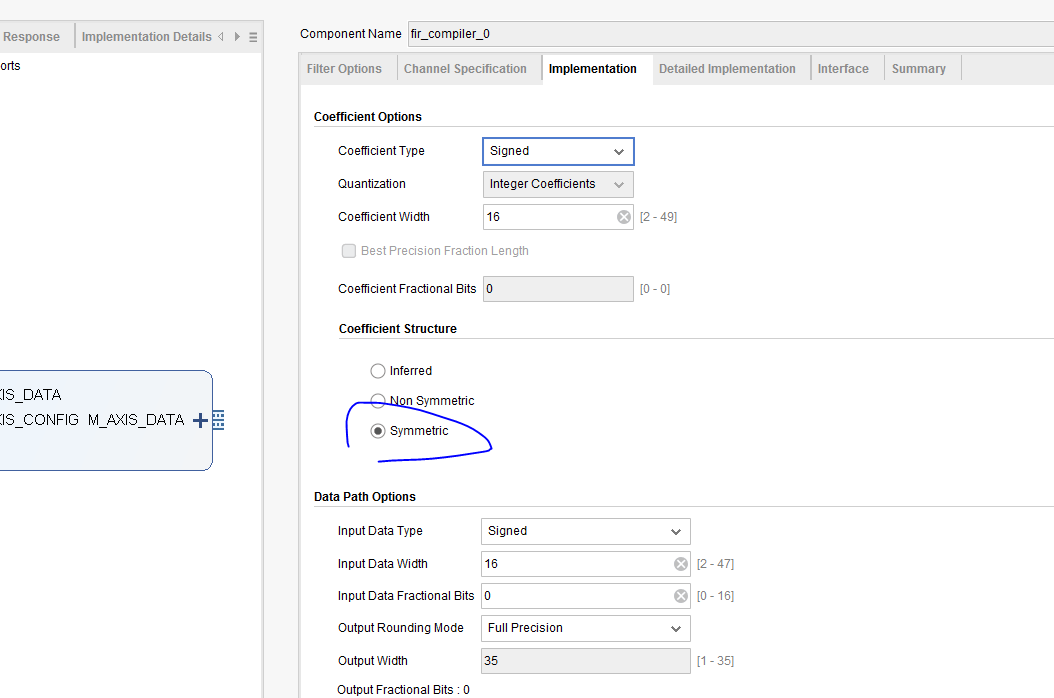This screenshot has height=698, width=1054.
Task: Go to the Interface tab
Action: tap(843, 69)
